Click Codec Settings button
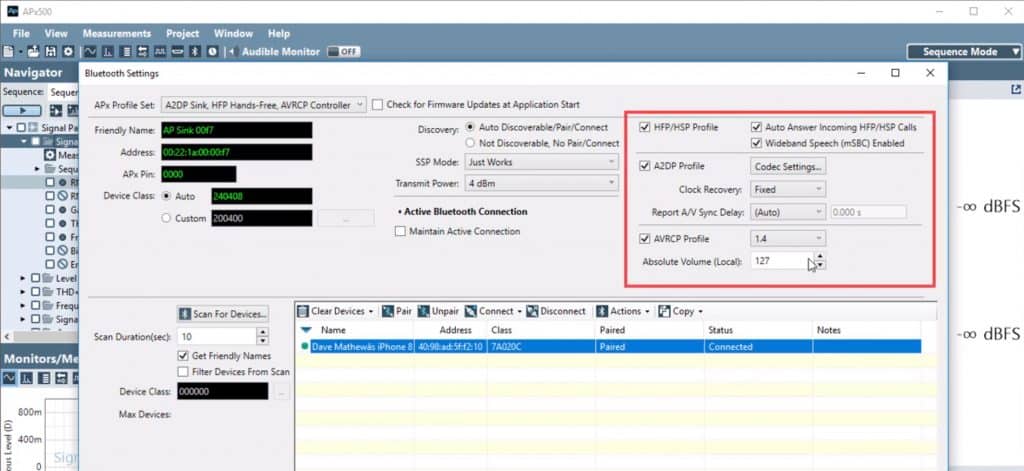 coord(788,166)
